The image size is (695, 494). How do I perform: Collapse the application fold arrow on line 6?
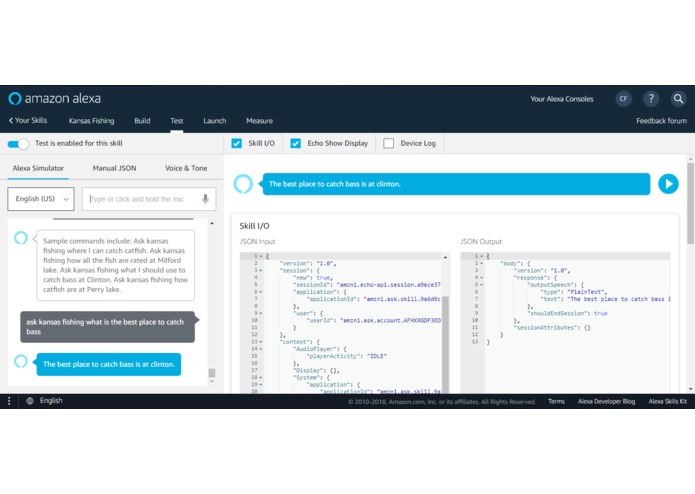click(261, 292)
